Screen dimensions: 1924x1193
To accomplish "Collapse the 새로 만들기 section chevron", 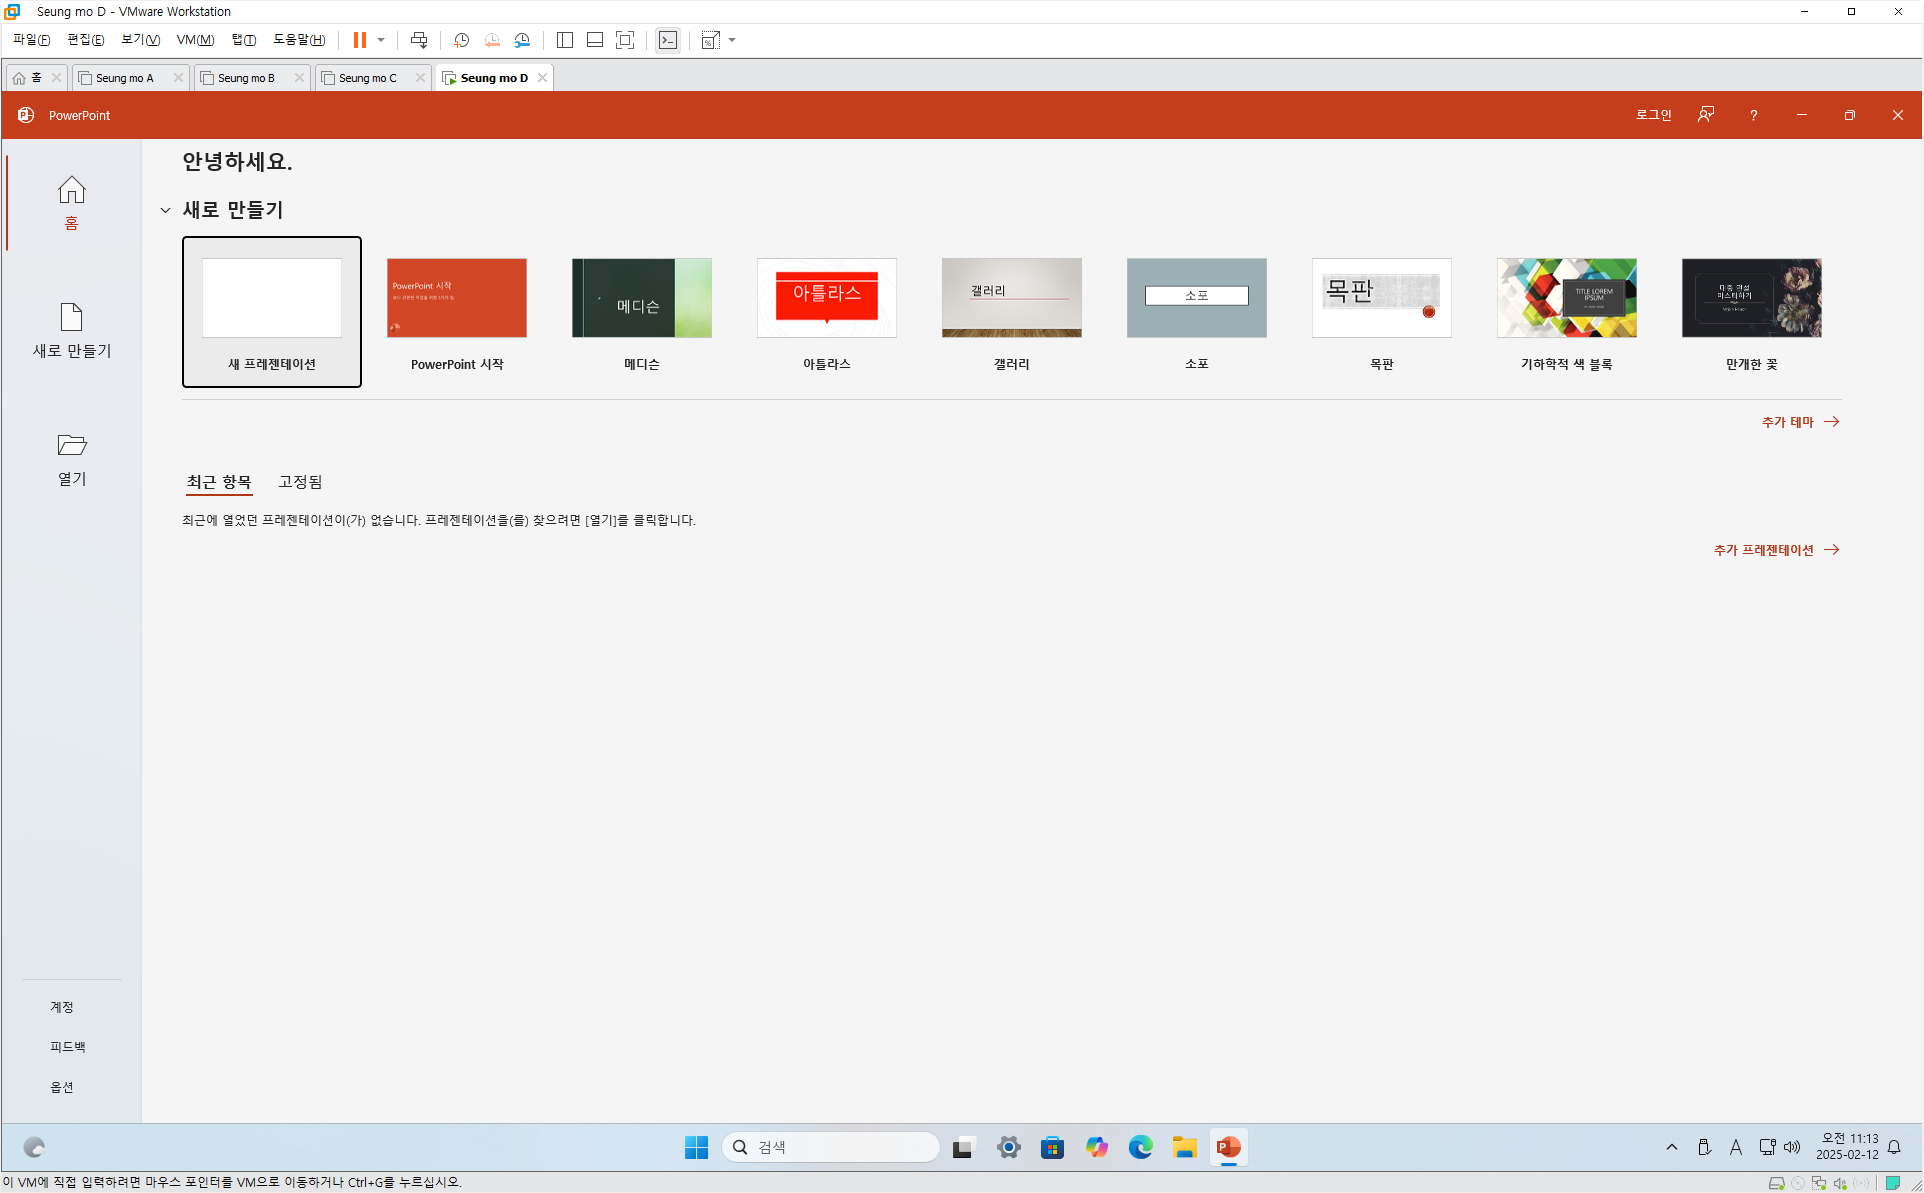I will click(x=165, y=210).
